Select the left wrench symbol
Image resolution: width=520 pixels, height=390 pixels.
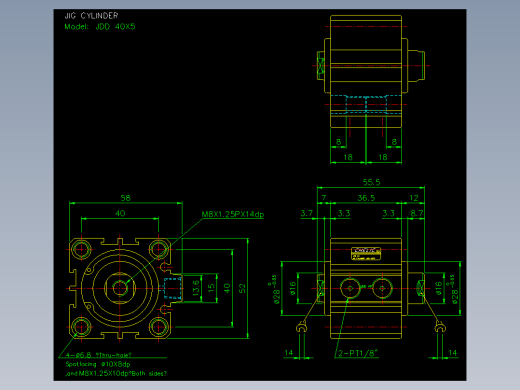(x=302, y=328)
